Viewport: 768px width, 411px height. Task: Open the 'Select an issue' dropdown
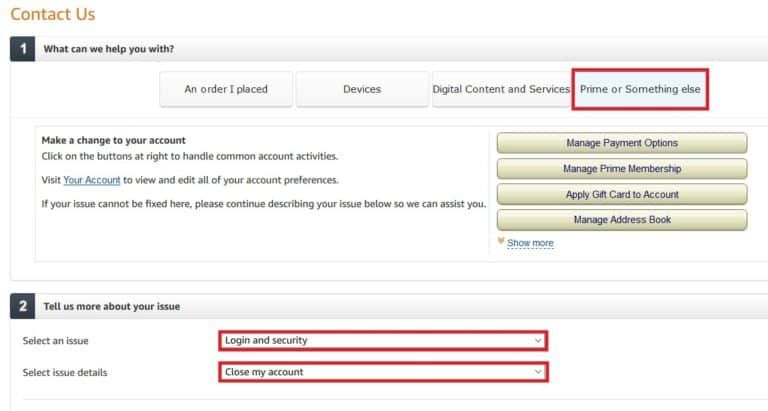(x=383, y=340)
